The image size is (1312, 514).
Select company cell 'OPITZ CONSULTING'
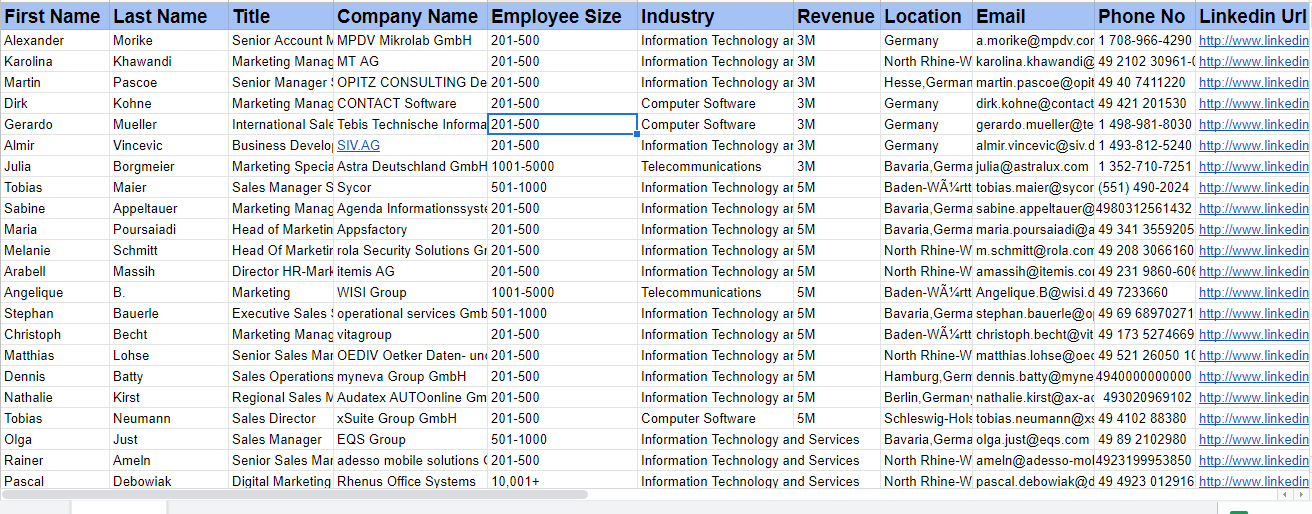point(411,82)
